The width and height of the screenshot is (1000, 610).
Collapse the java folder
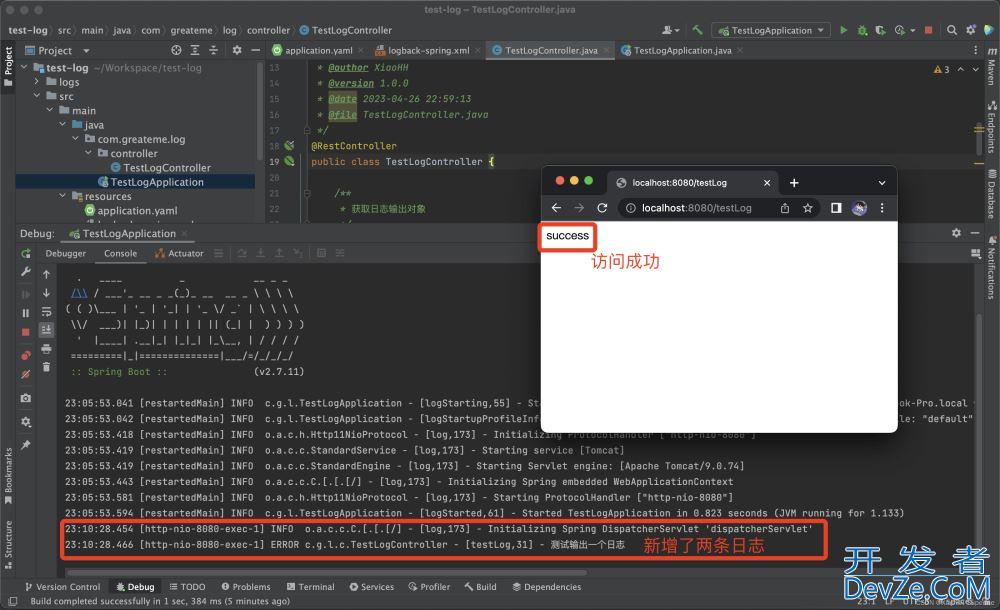click(62, 124)
